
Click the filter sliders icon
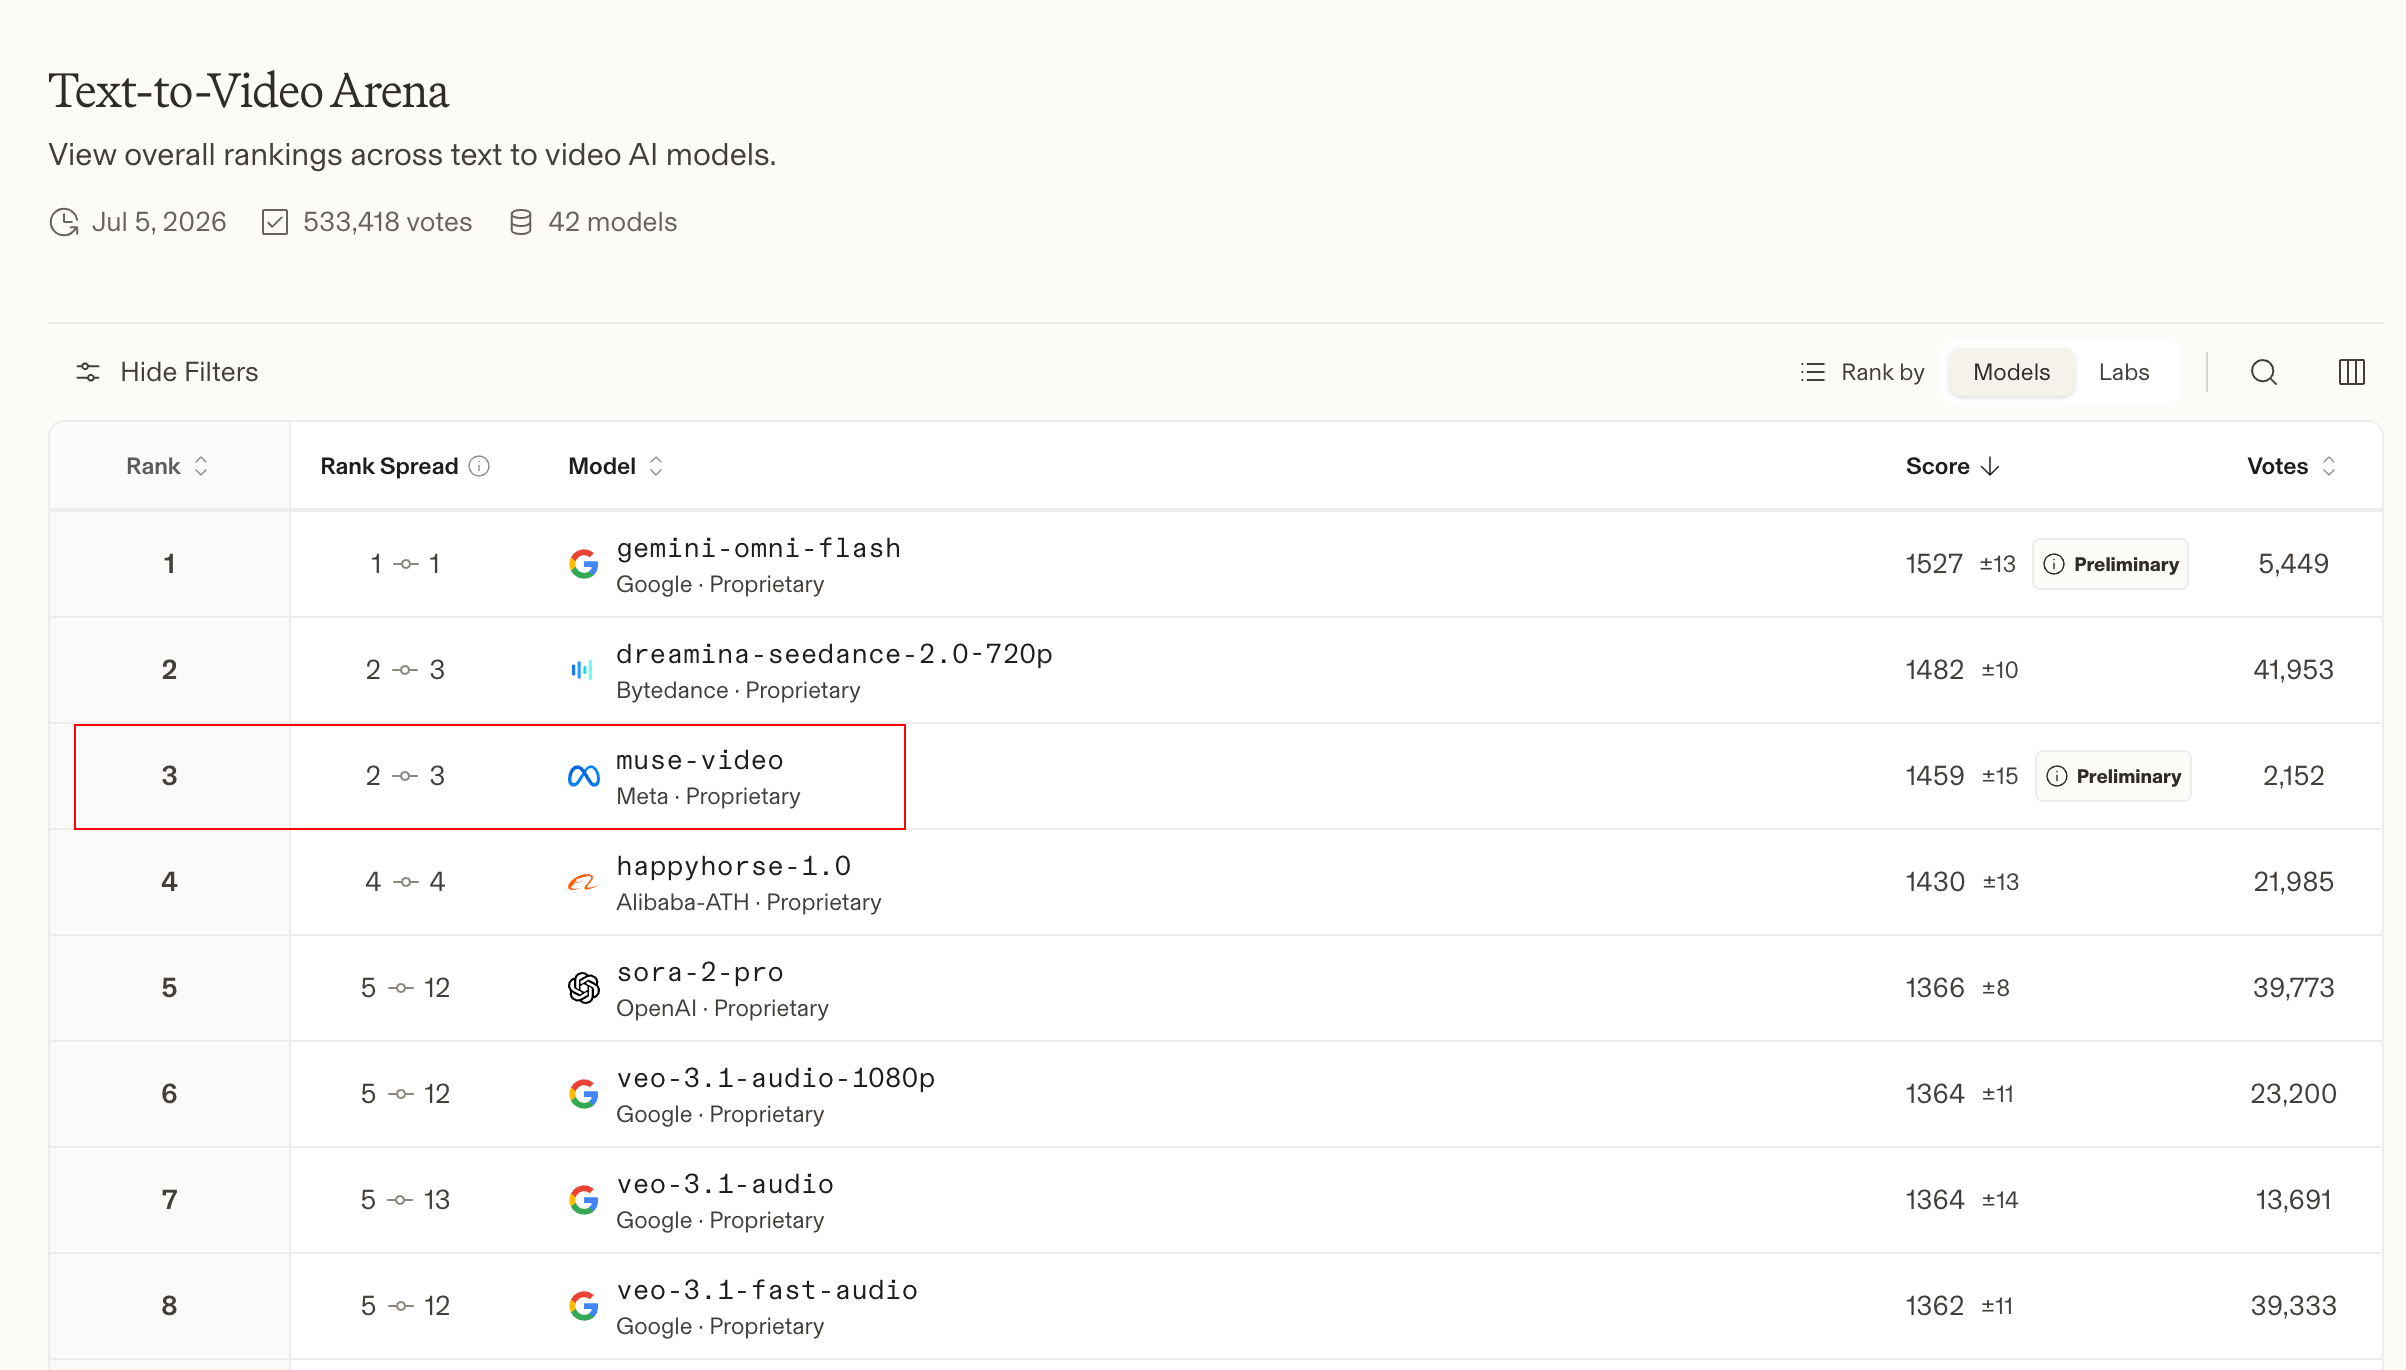[88, 372]
